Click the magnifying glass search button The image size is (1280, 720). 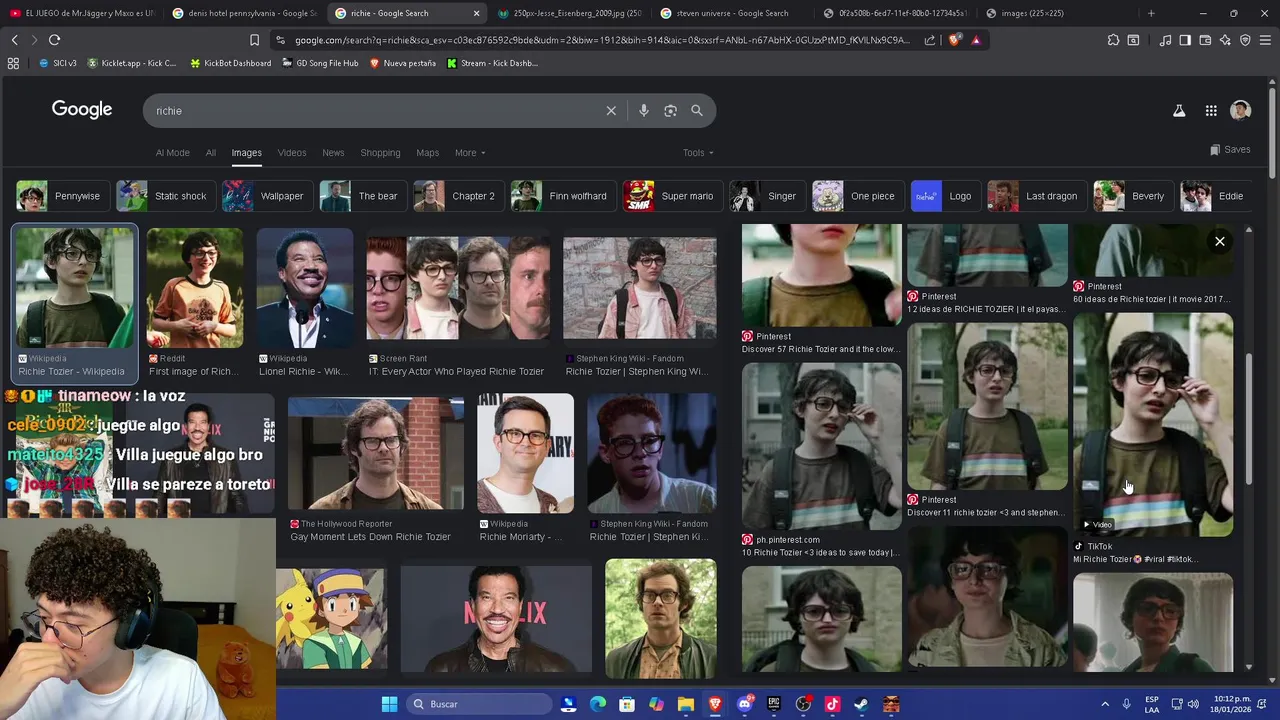pyautogui.click(x=697, y=111)
